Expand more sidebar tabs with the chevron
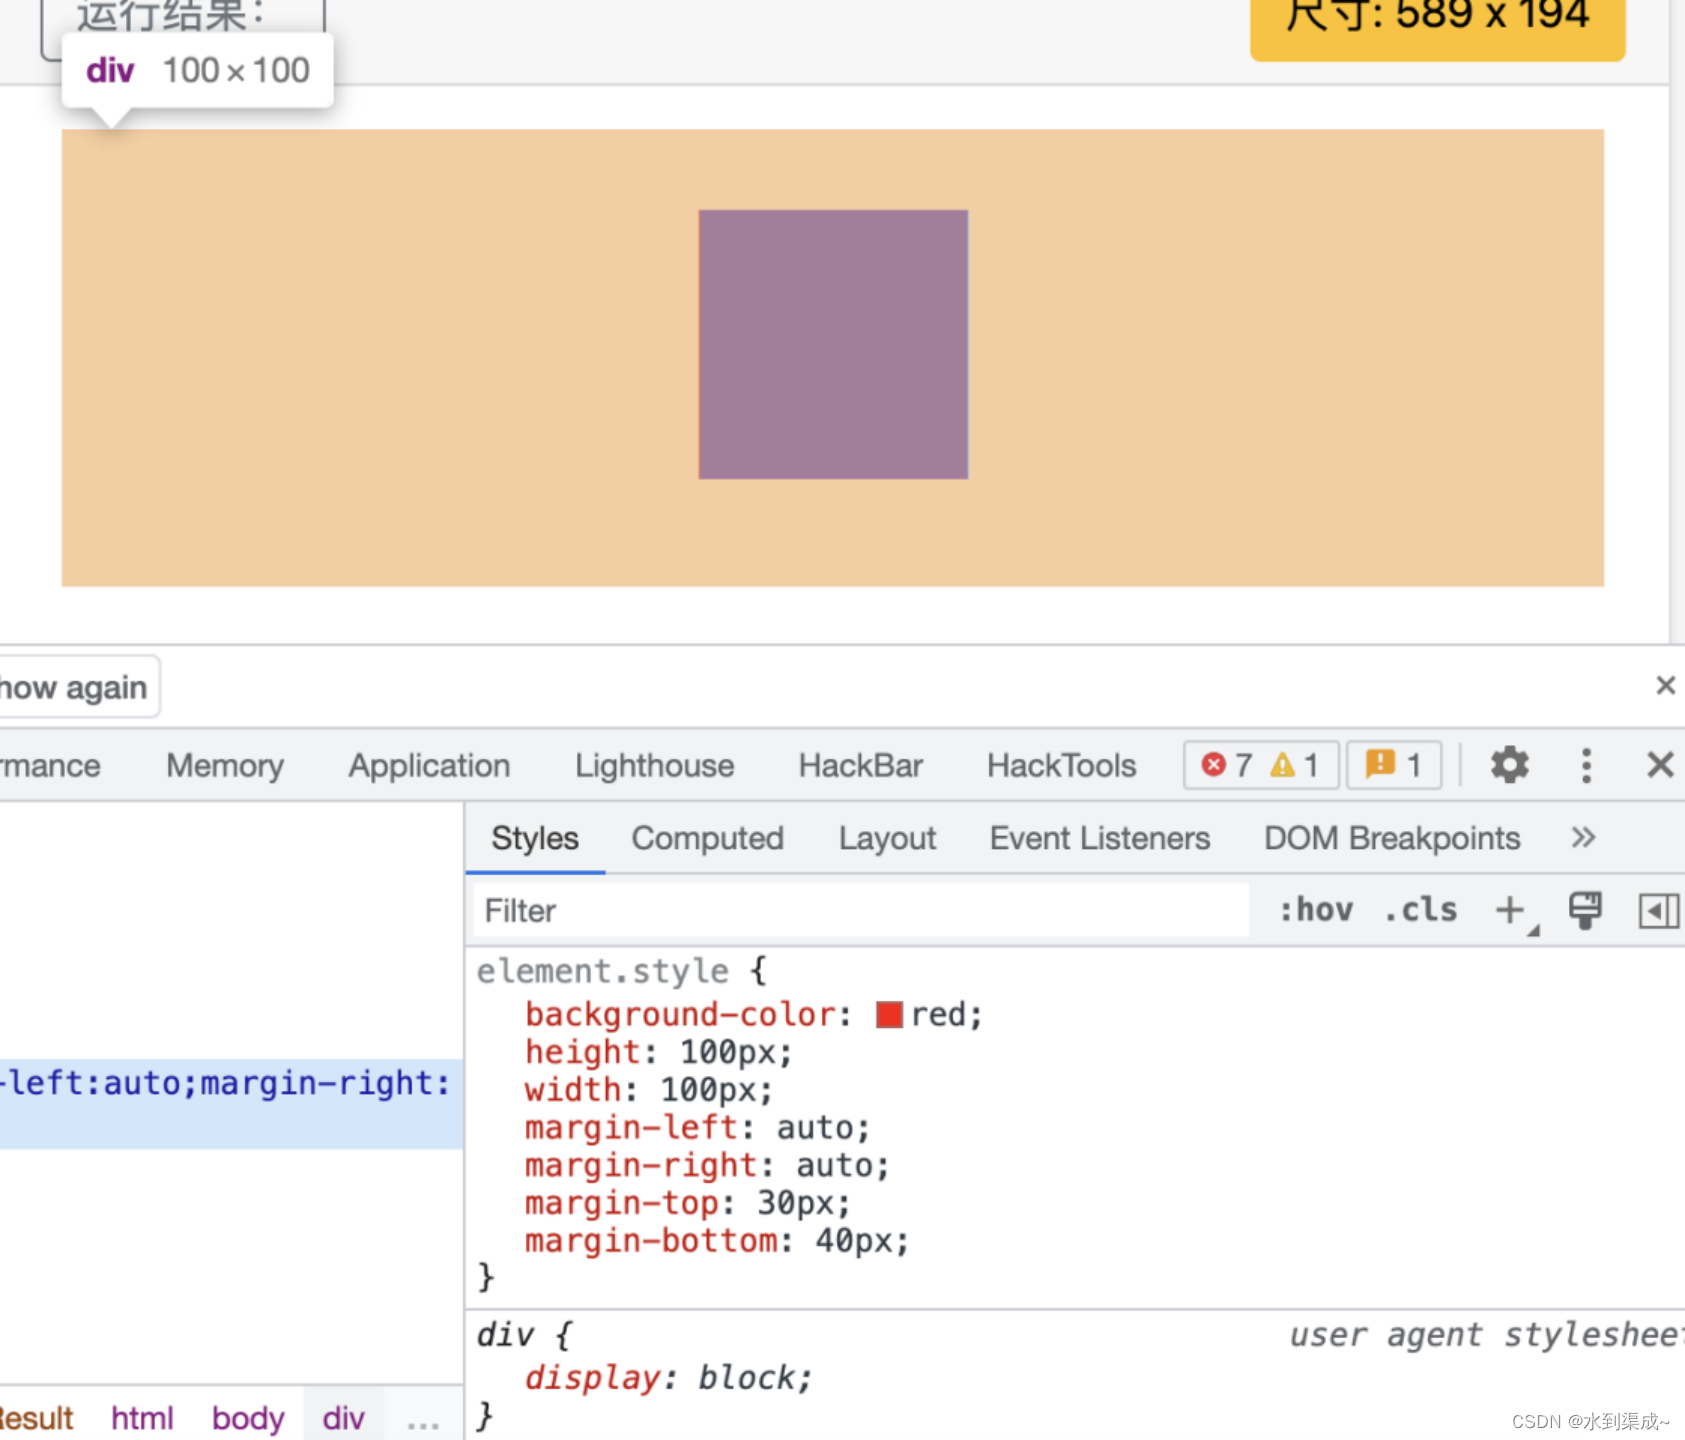The width and height of the screenshot is (1685, 1440). pos(1583,838)
